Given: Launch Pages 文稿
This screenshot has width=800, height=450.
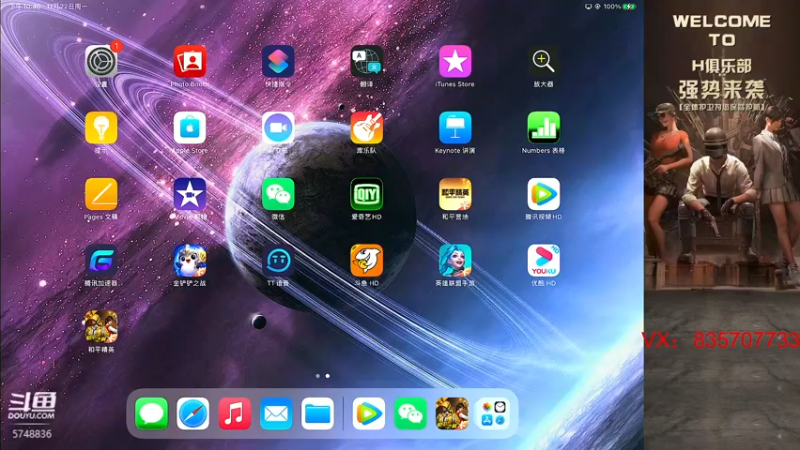Looking at the screenshot, I should pyautogui.click(x=101, y=194).
